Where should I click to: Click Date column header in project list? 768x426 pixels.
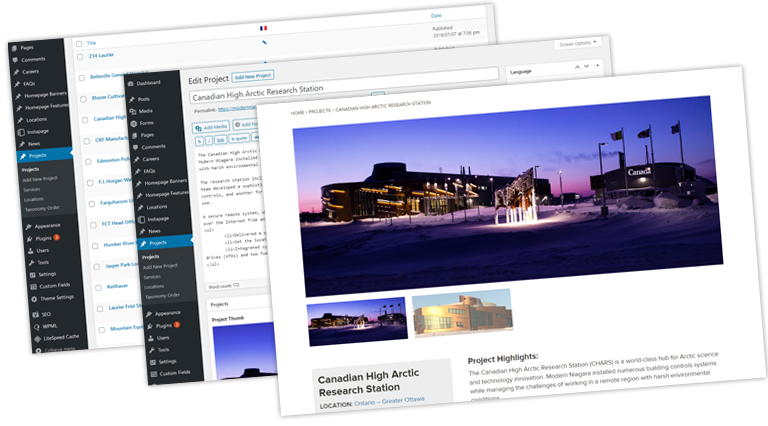pyautogui.click(x=435, y=16)
